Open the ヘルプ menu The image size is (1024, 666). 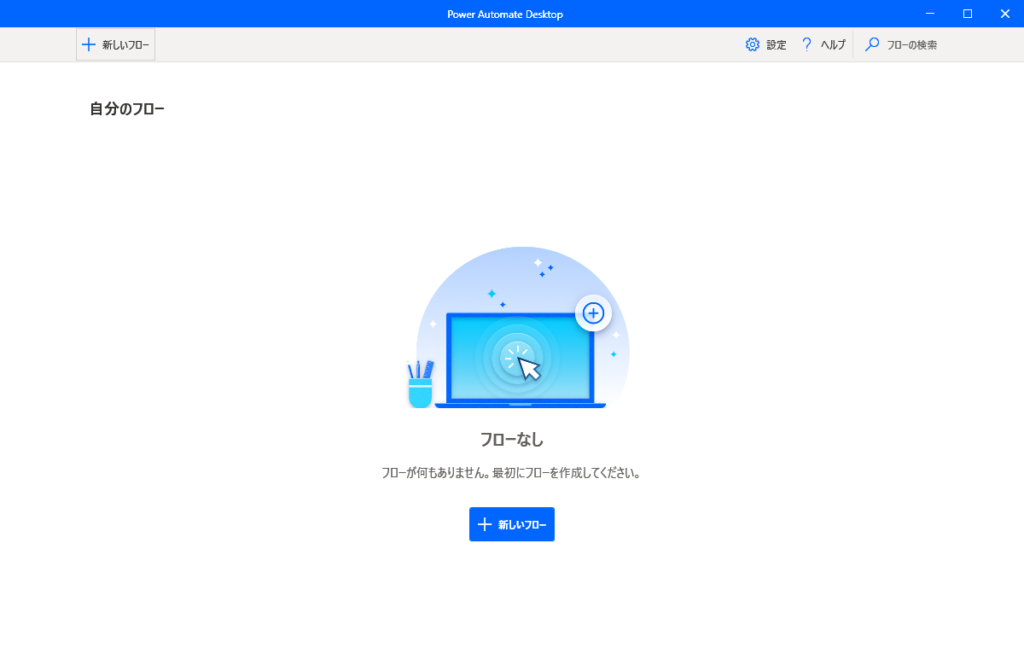point(823,44)
